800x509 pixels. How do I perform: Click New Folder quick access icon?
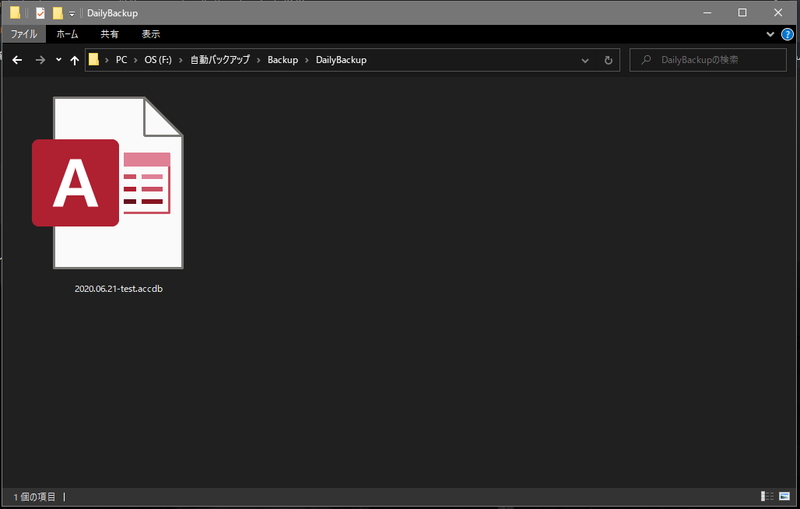(x=58, y=13)
